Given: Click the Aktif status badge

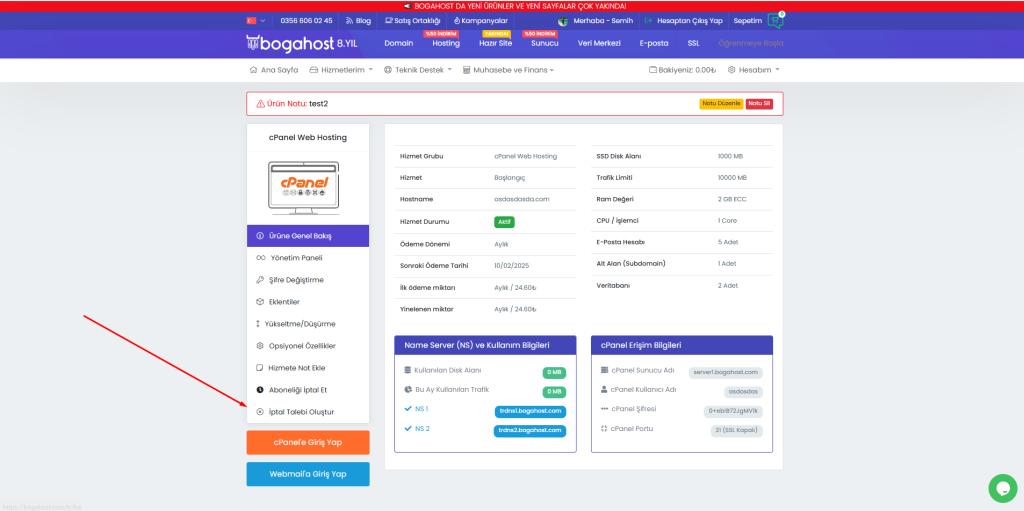Looking at the screenshot, I should (505, 222).
